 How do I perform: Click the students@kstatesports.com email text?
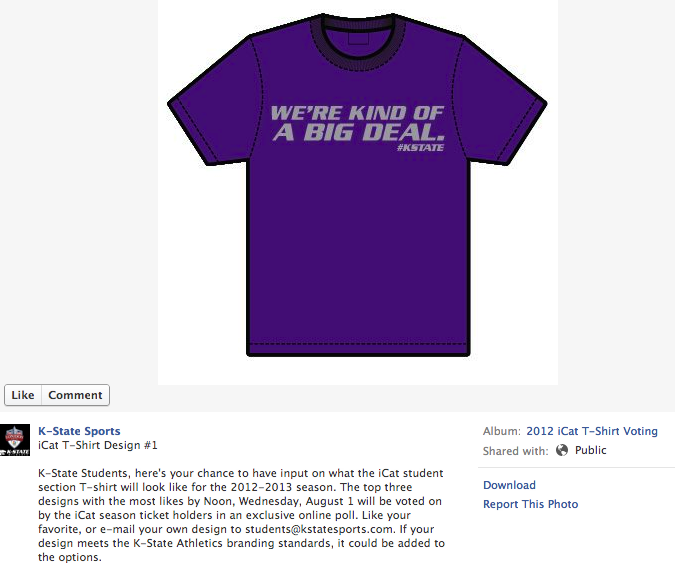point(319,529)
